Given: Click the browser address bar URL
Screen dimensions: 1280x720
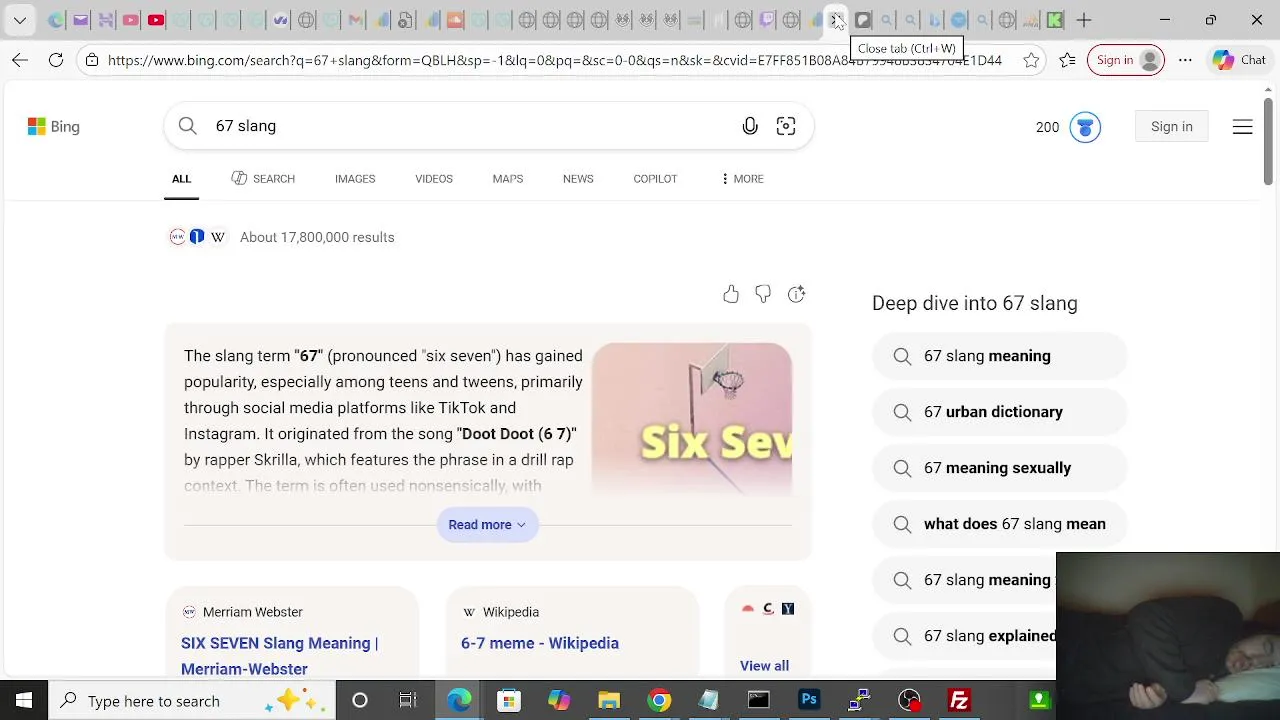Looking at the screenshot, I should [554, 60].
